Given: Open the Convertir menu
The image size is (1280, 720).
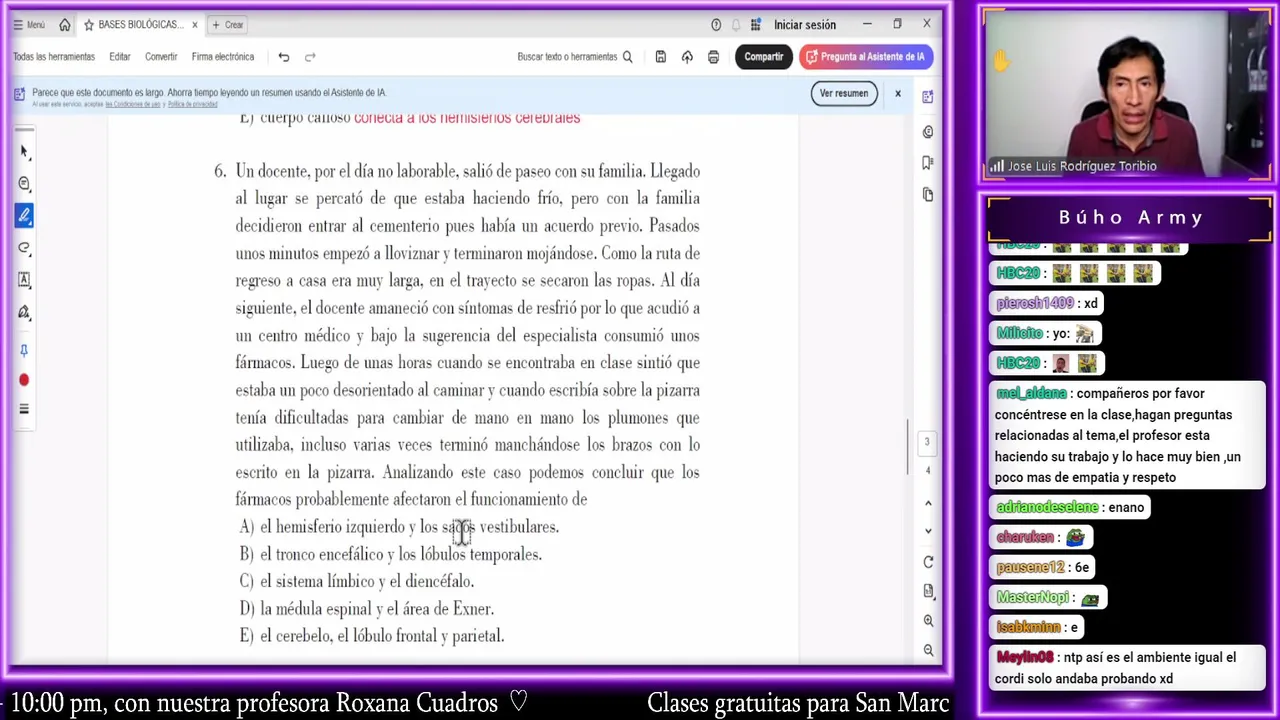Looking at the screenshot, I should pos(161,57).
